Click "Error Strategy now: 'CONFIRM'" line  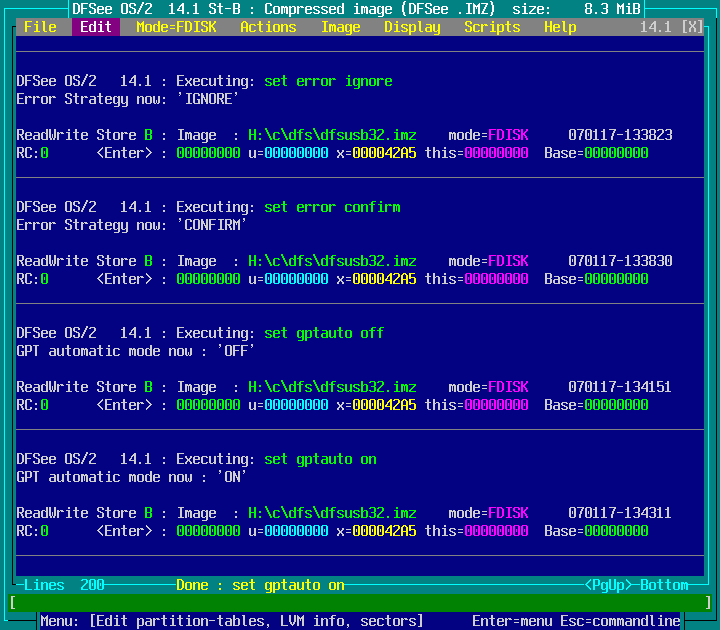click(131, 225)
